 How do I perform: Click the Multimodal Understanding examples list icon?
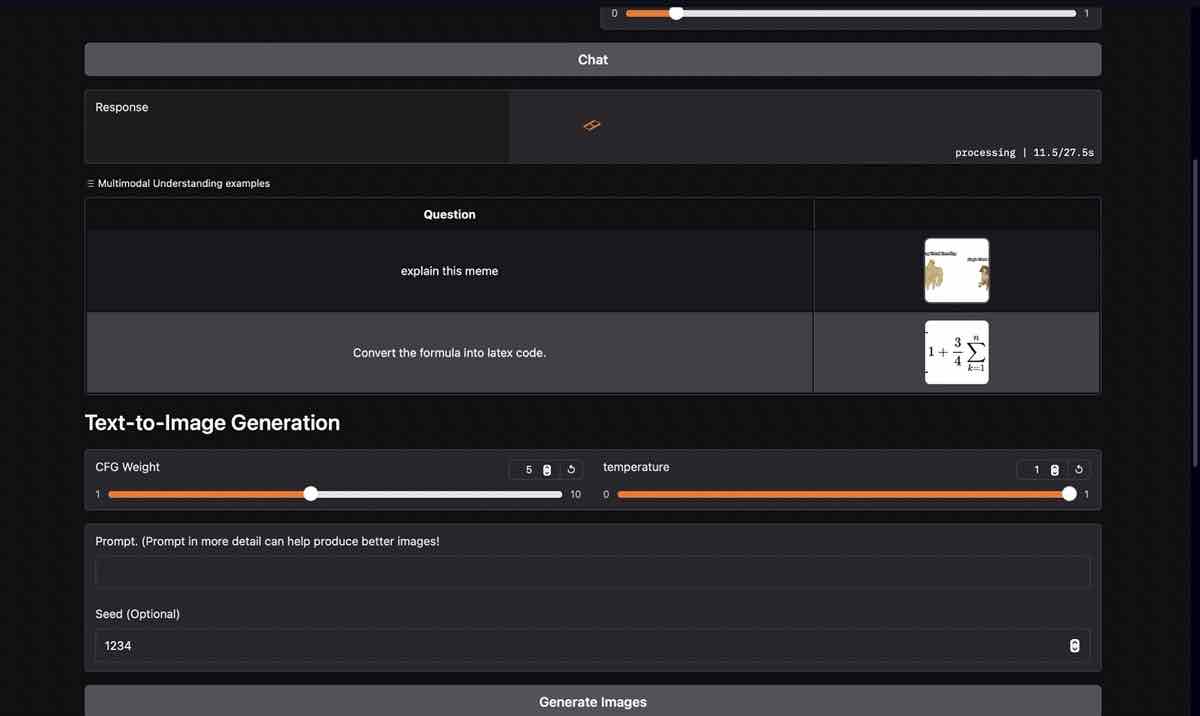coord(91,183)
